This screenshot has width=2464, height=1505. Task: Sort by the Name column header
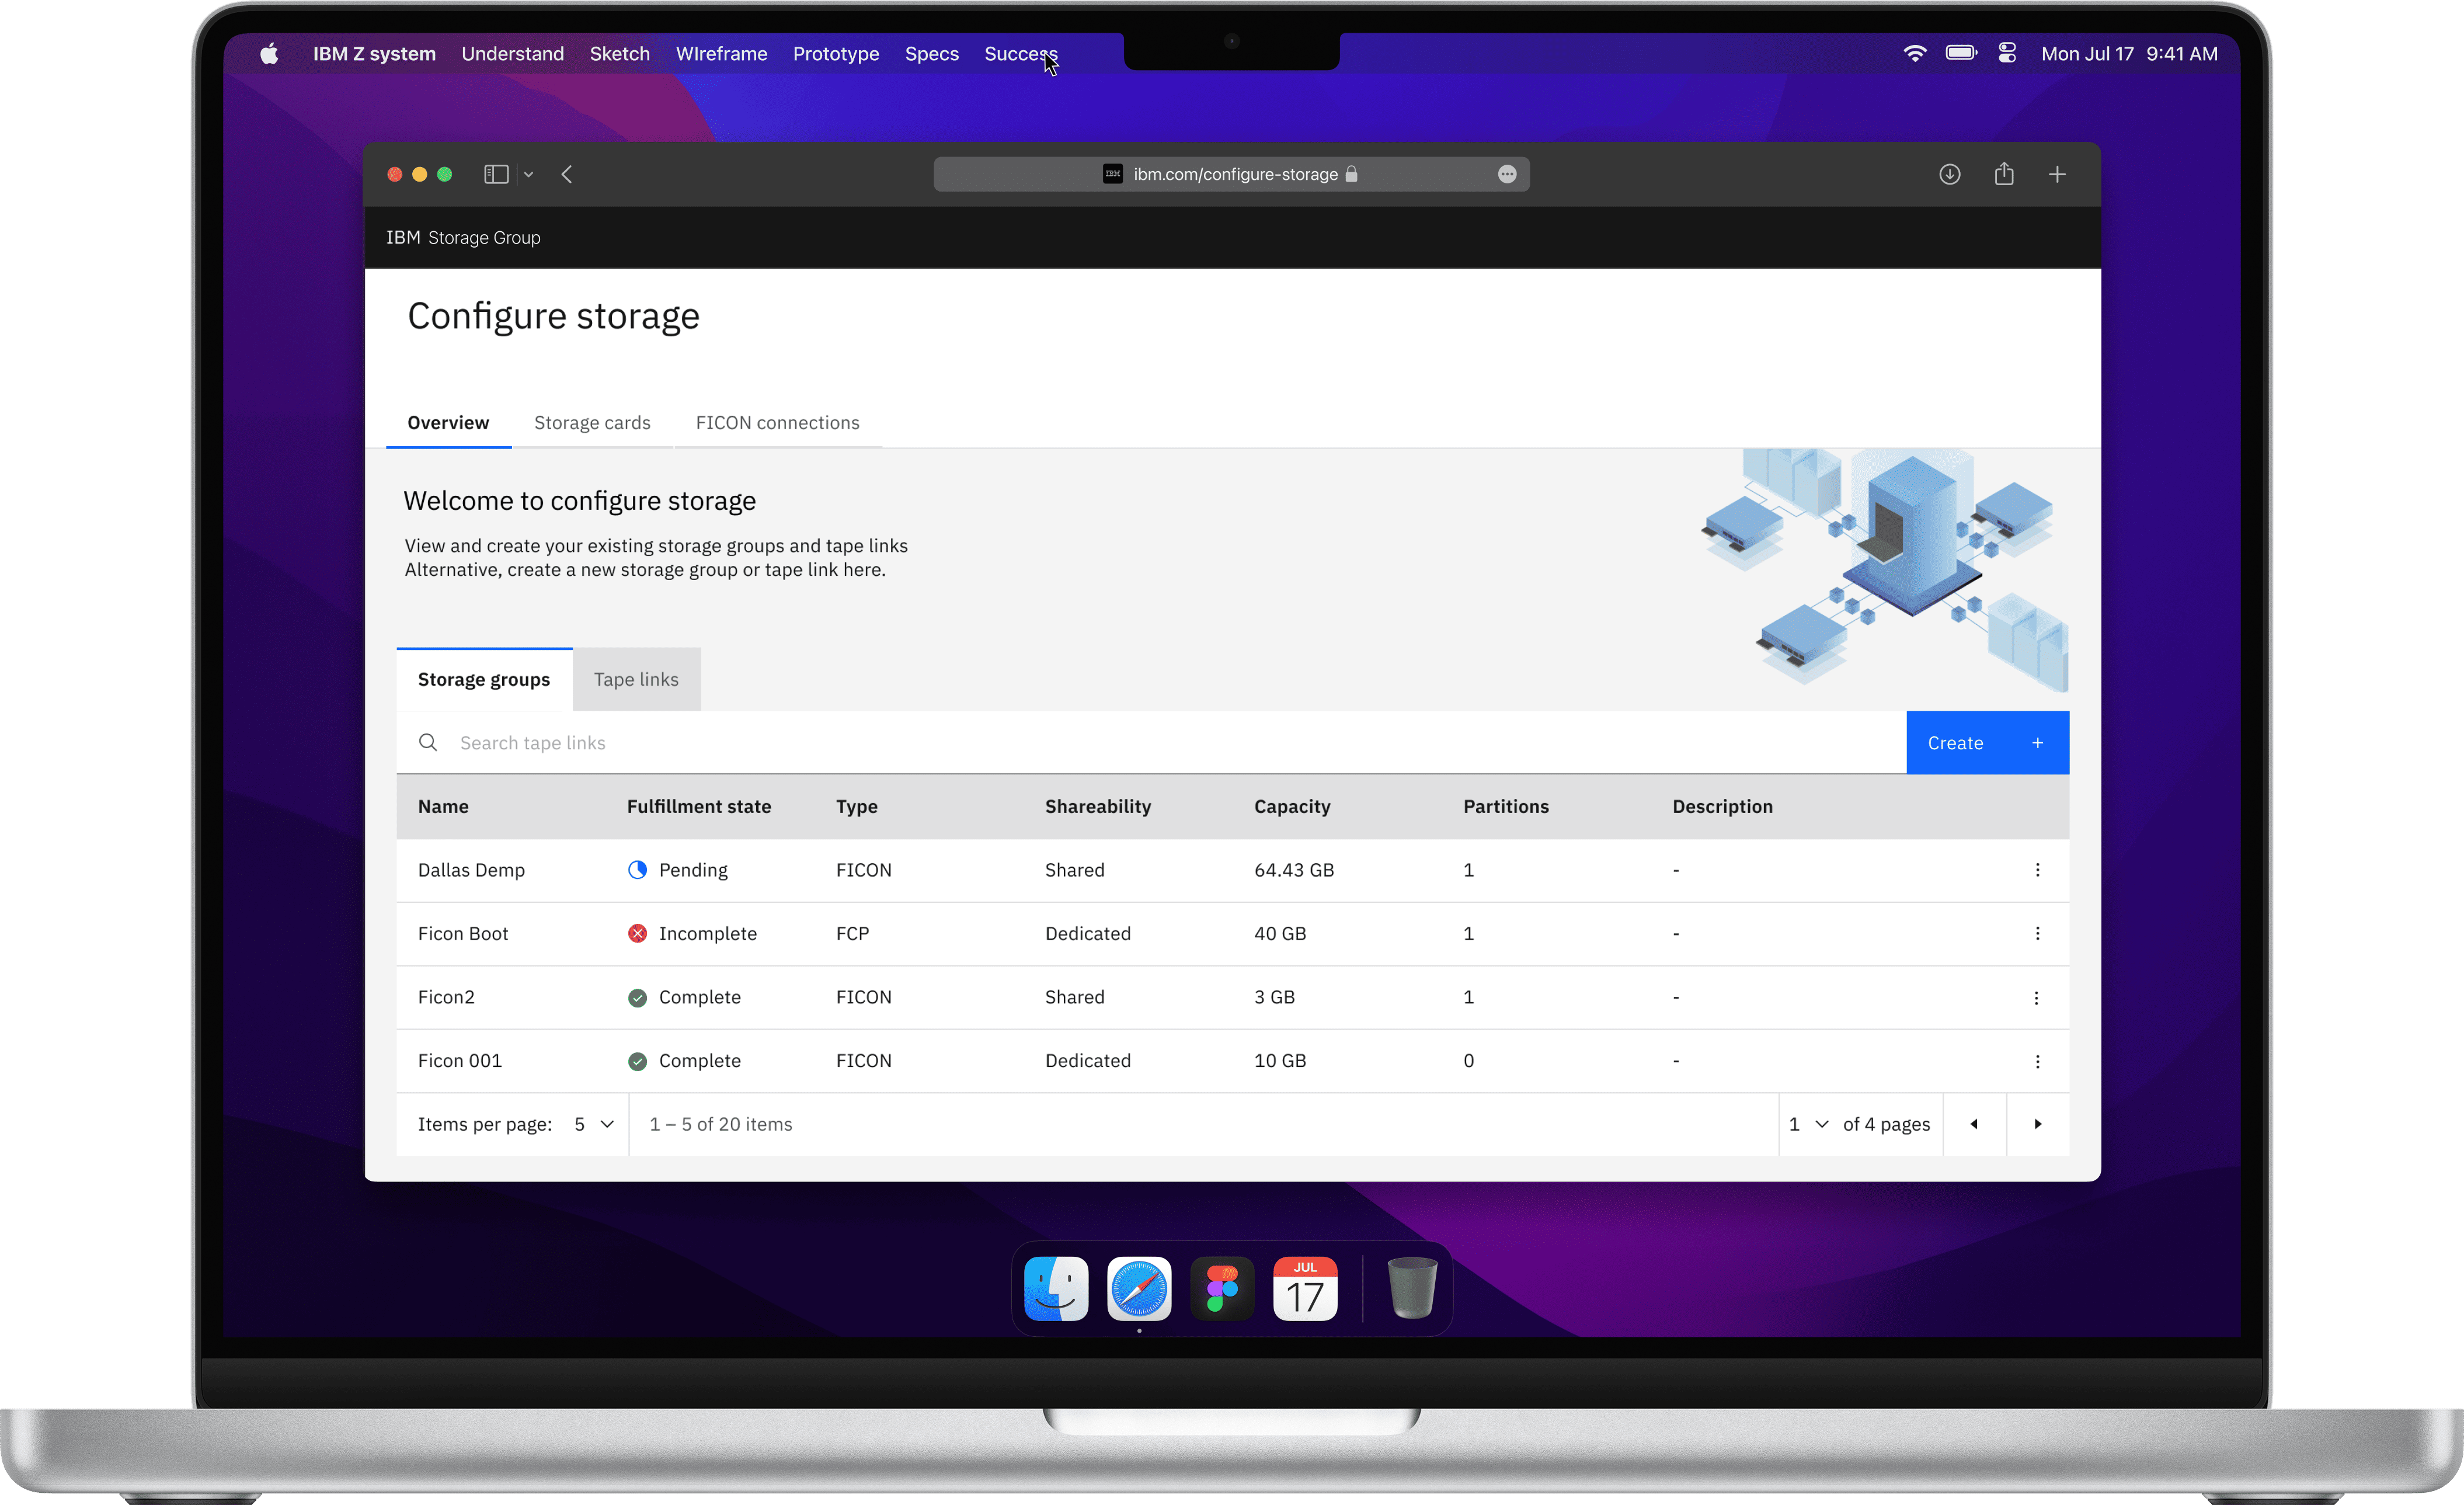pyautogui.click(x=443, y=806)
